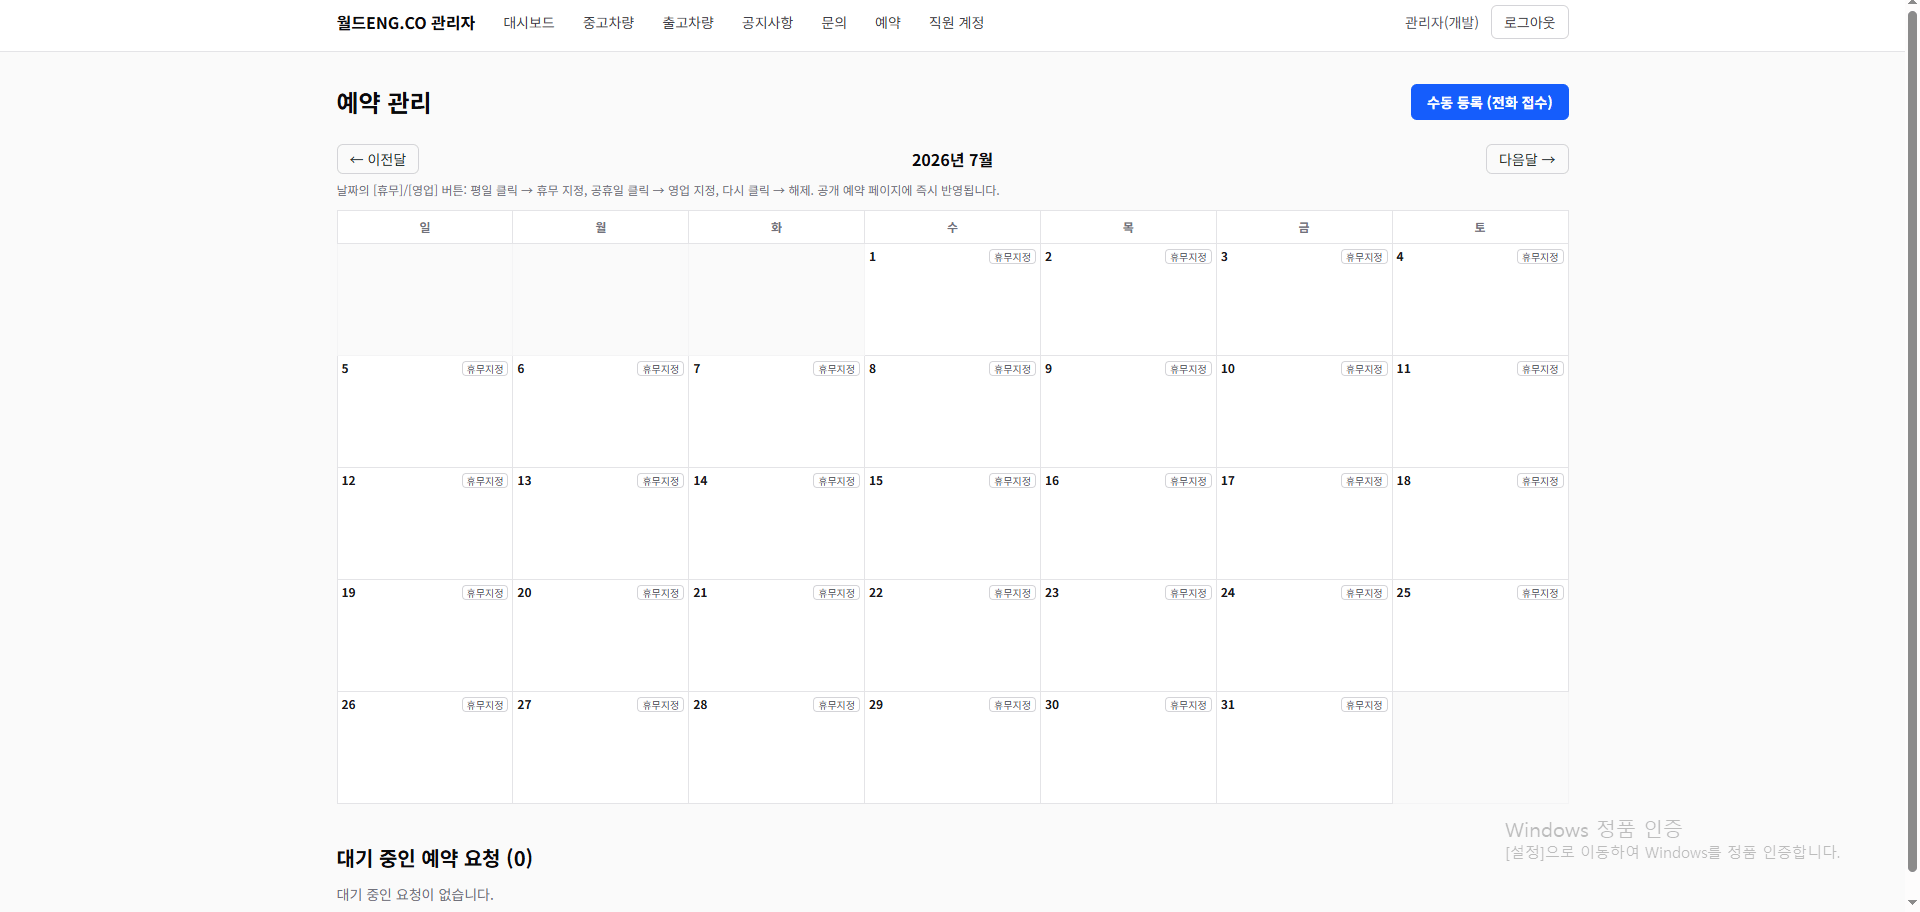Click the date number 15 in calendar
The width and height of the screenshot is (1920, 912).
point(876,481)
